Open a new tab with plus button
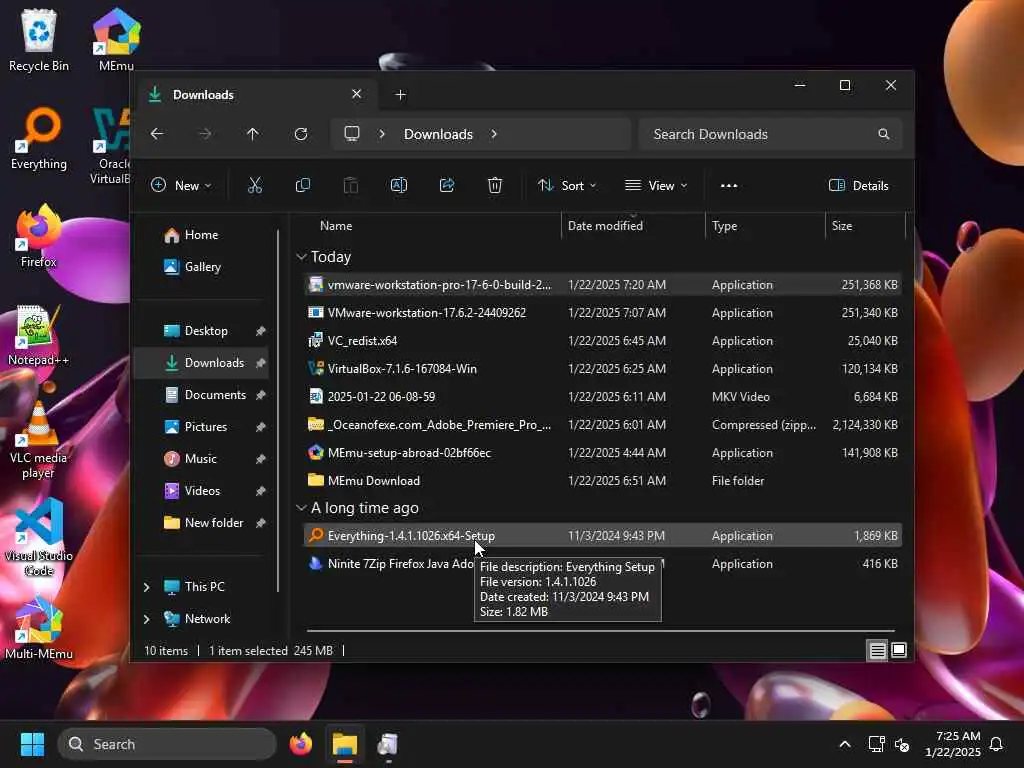The width and height of the screenshot is (1024, 768). click(x=400, y=95)
